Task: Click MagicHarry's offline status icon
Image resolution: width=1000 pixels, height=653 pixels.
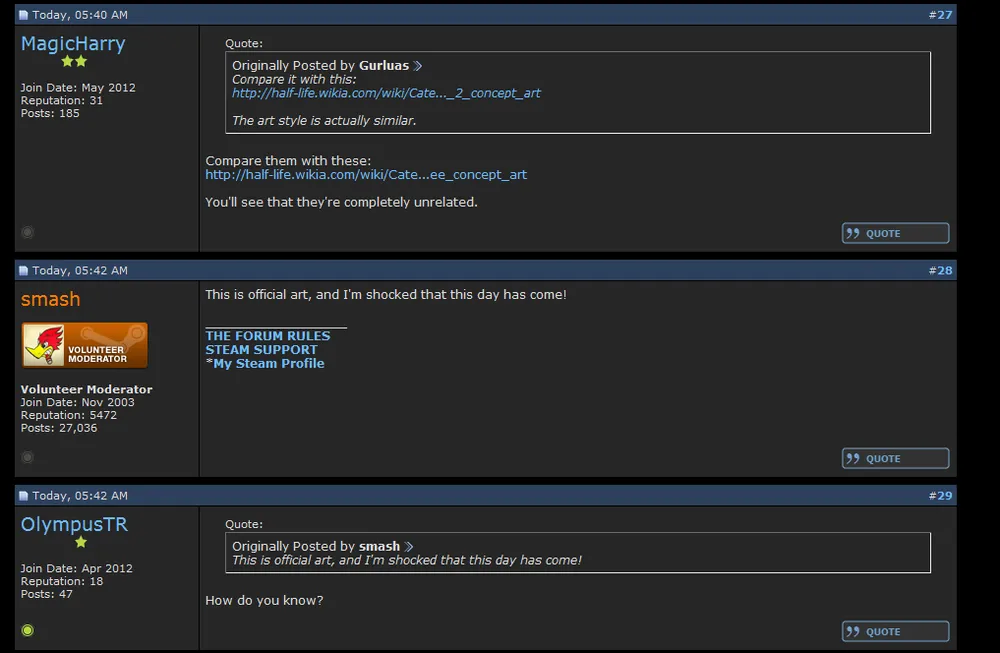Action: click(28, 232)
